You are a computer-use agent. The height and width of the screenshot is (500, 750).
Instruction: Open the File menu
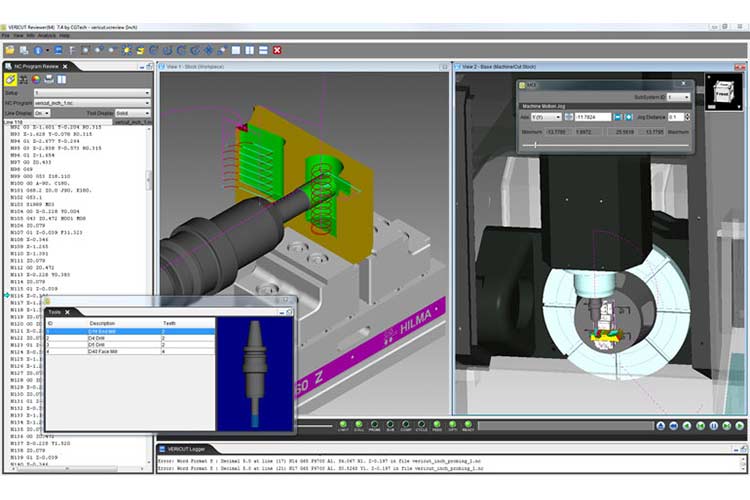(x=6, y=35)
